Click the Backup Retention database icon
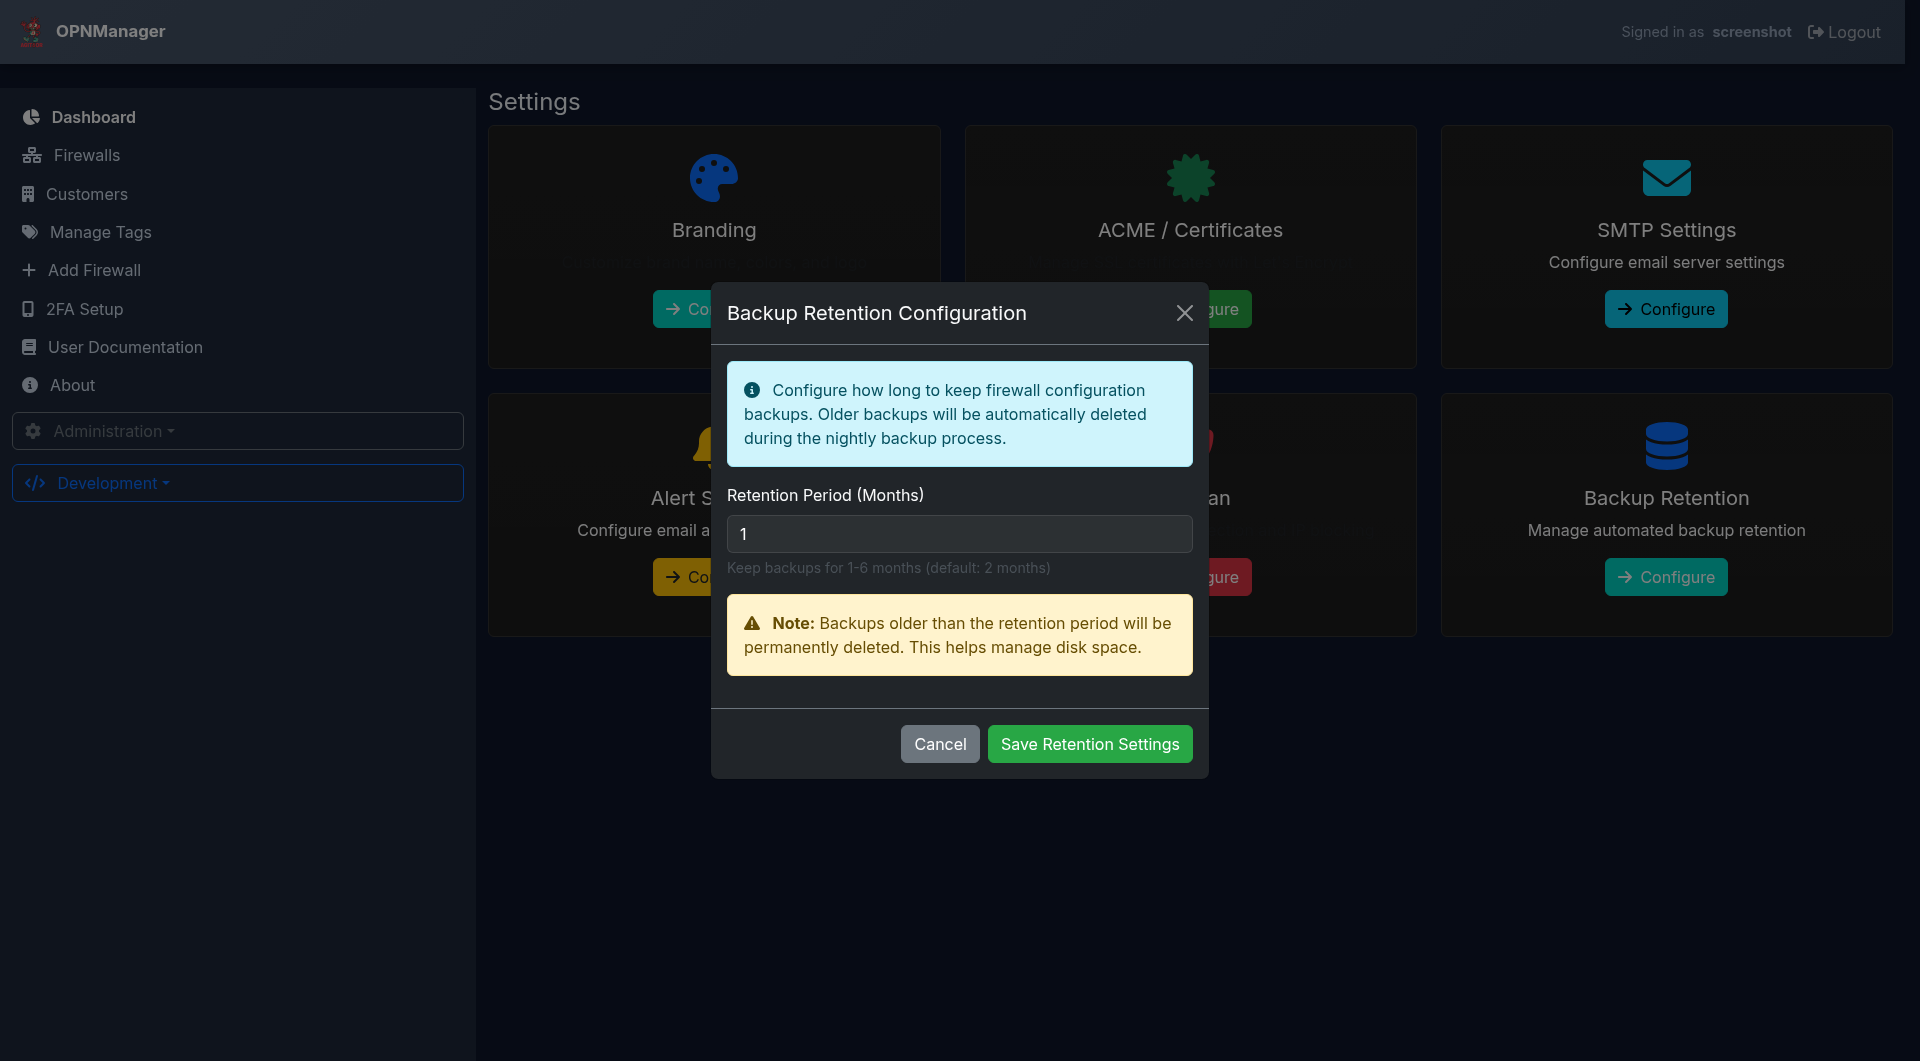This screenshot has width=1920, height=1061. [1666, 446]
